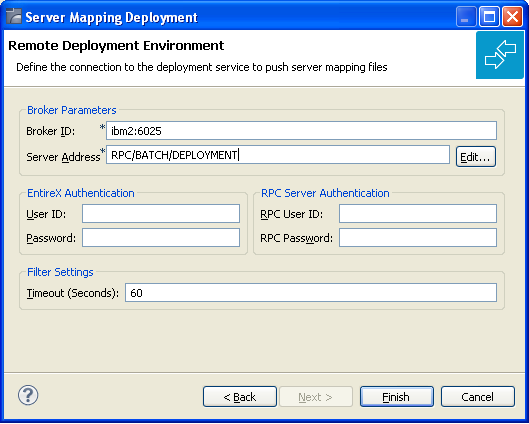This screenshot has height=424, width=529.
Task: Click the help question mark icon
Action: tap(28, 395)
